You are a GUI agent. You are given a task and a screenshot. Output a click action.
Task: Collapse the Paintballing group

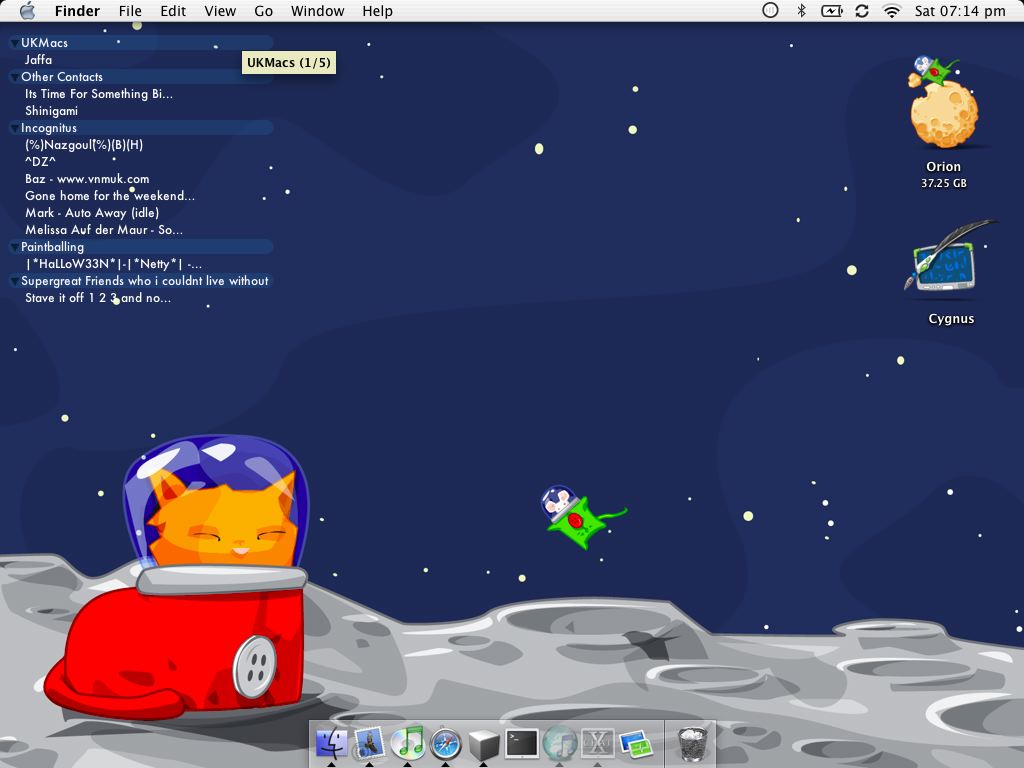click(14, 247)
